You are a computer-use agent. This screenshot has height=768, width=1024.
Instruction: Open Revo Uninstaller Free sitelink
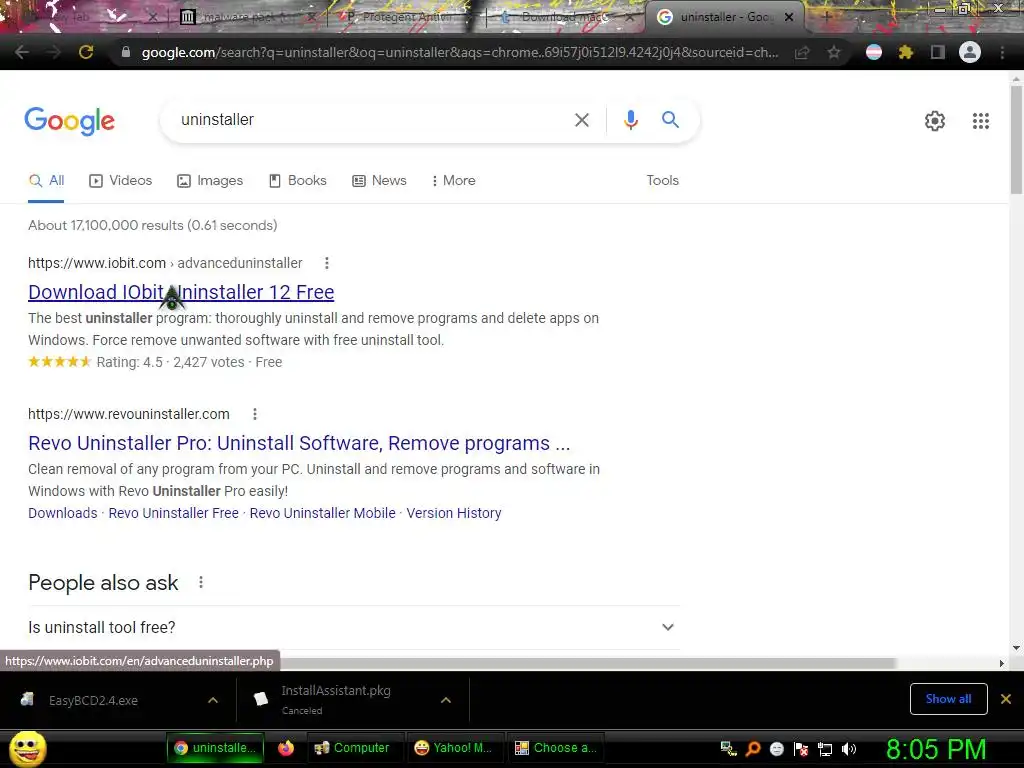[x=174, y=513]
